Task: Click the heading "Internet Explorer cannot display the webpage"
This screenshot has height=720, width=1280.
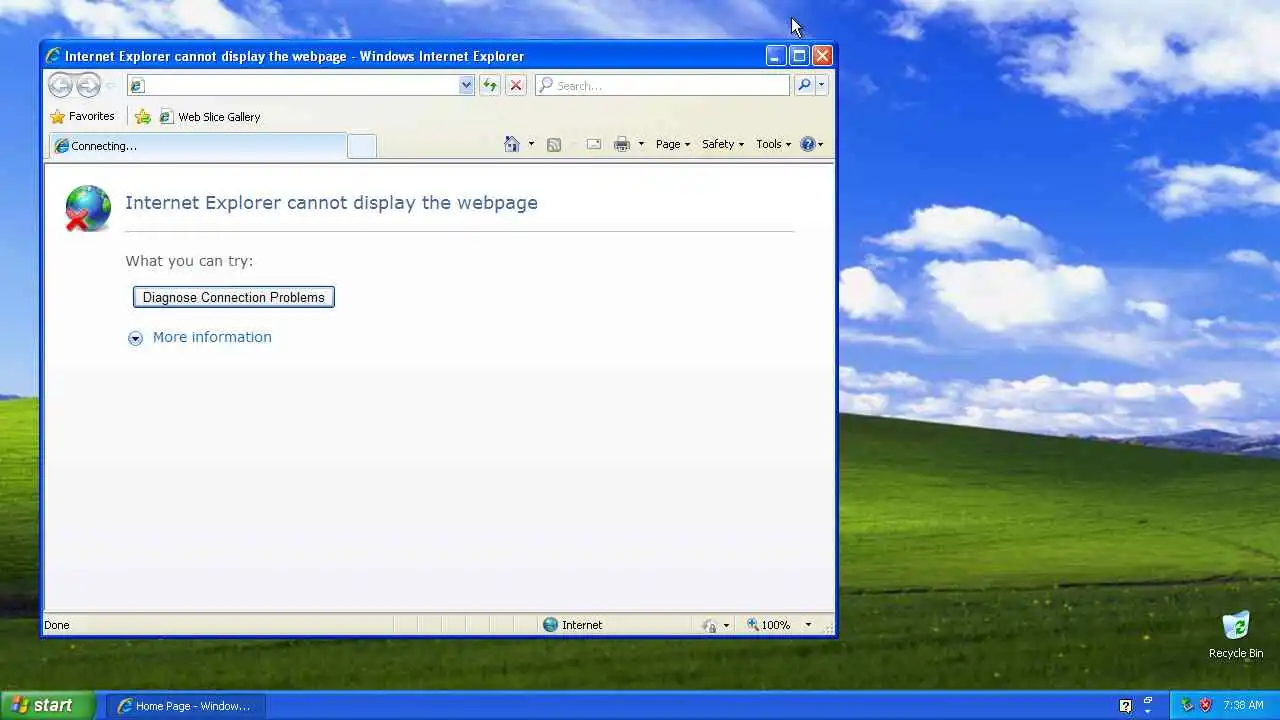Action: click(x=331, y=202)
